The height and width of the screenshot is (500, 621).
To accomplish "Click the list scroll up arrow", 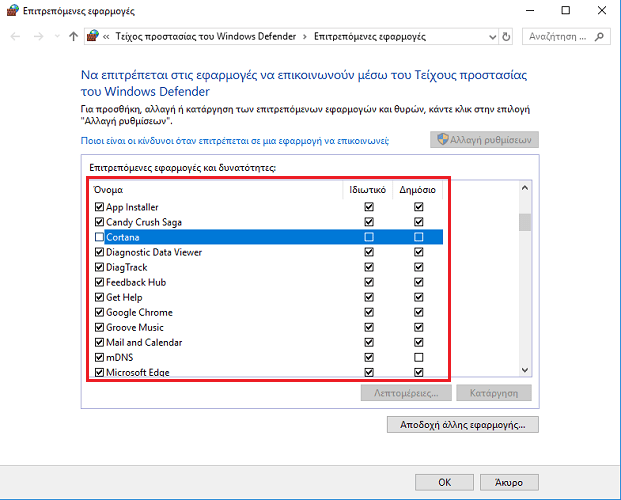I will tap(525, 188).
